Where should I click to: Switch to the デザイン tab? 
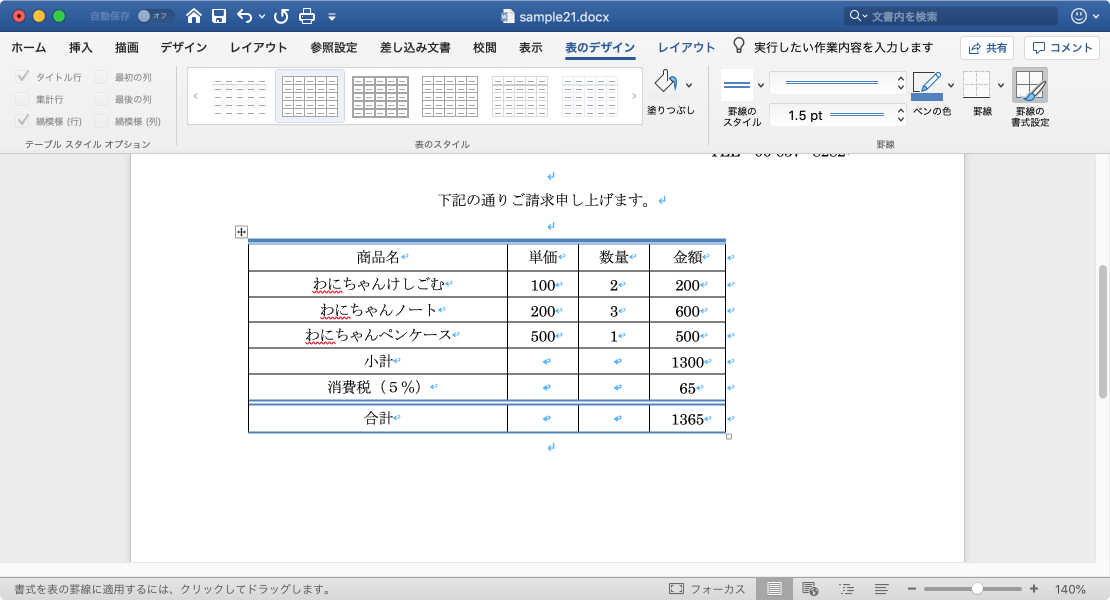tap(184, 47)
